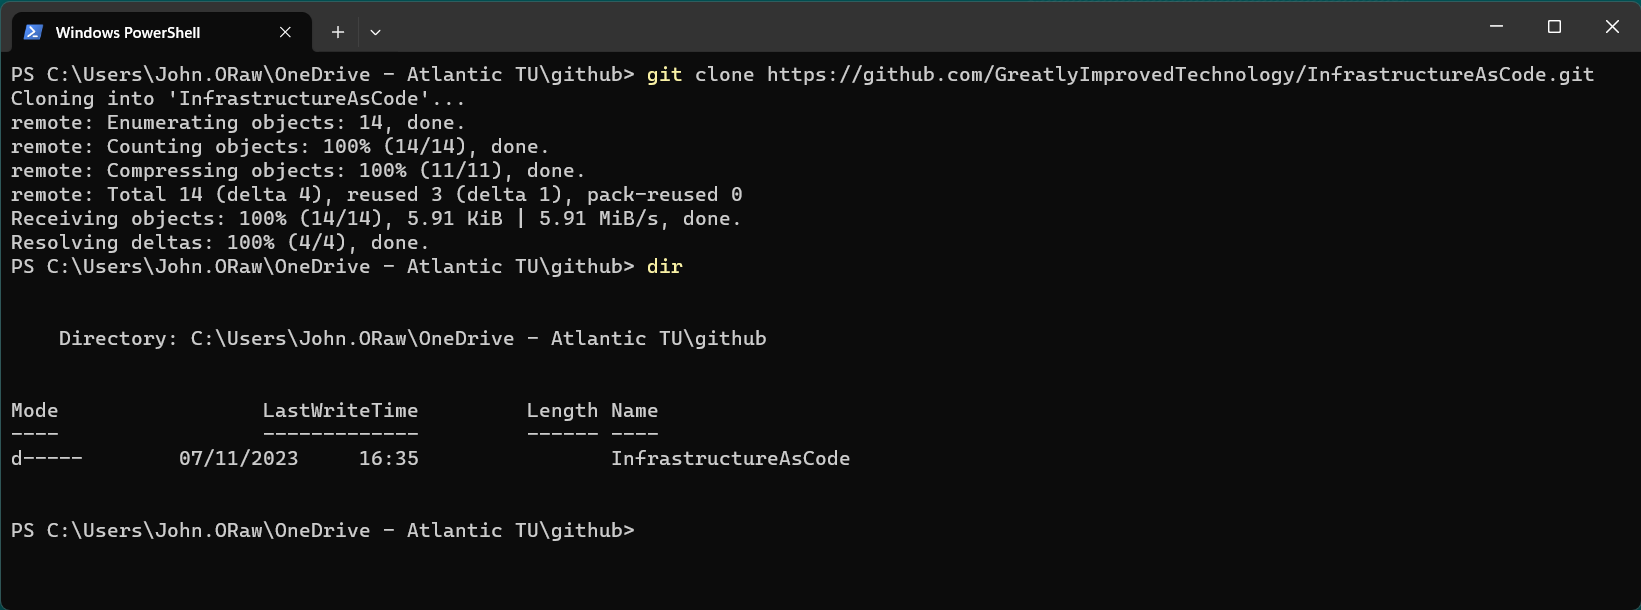Click the Length column header
The image size is (1641, 610).
pyautogui.click(x=562, y=410)
